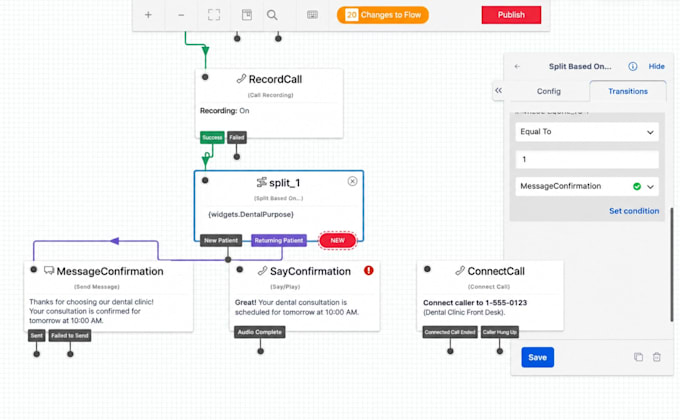The height and width of the screenshot is (420, 680).
Task: Show keyboard shortcuts icon
Action: (312, 15)
